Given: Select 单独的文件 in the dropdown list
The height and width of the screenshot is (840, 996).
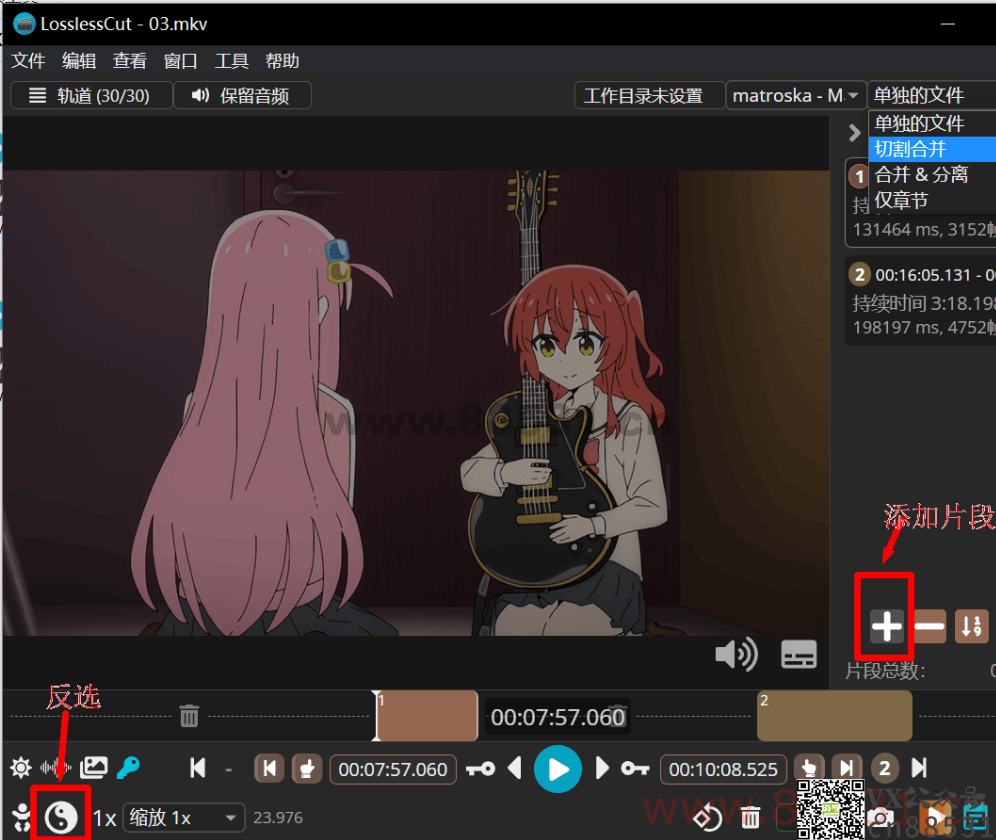Looking at the screenshot, I should point(932,123).
